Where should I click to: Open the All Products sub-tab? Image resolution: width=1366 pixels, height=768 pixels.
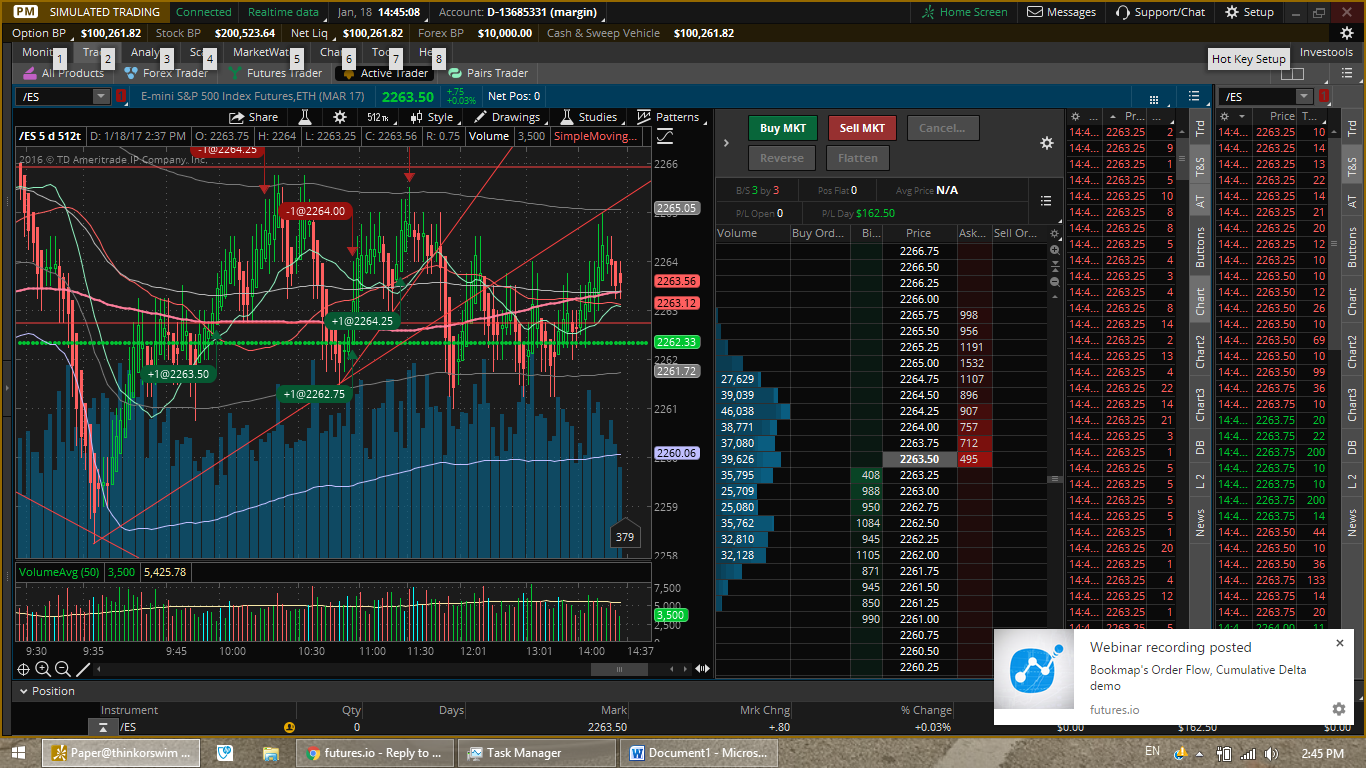pos(63,73)
